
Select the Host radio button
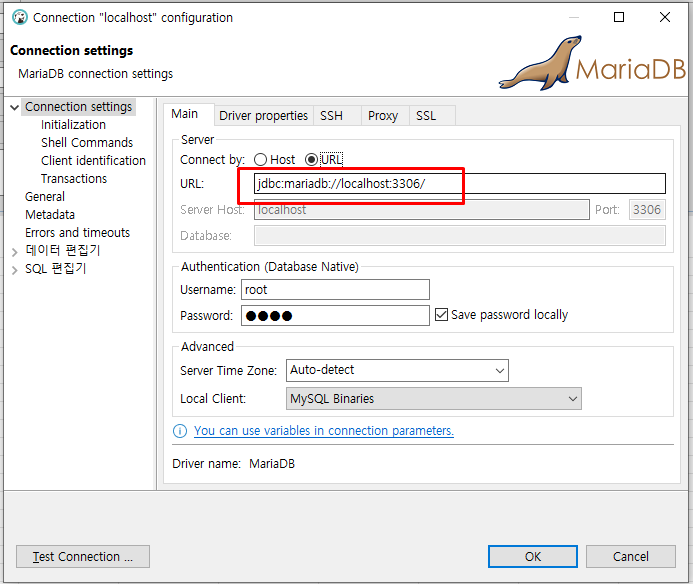click(x=260, y=160)
